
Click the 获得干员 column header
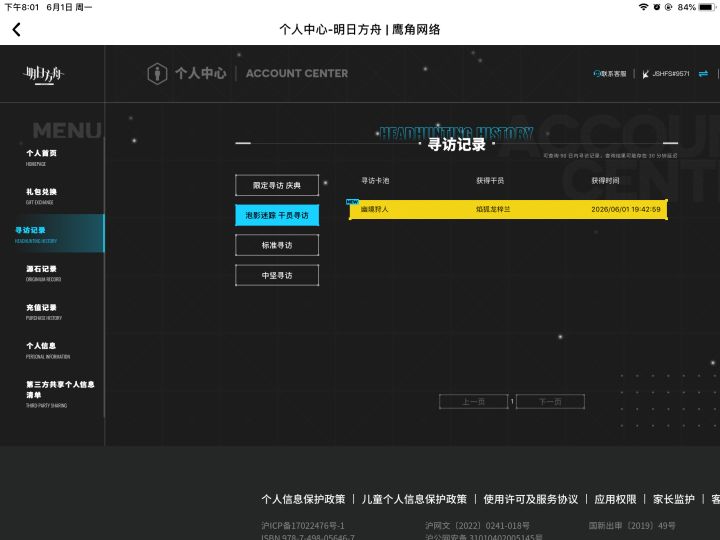tap(490, 180)
